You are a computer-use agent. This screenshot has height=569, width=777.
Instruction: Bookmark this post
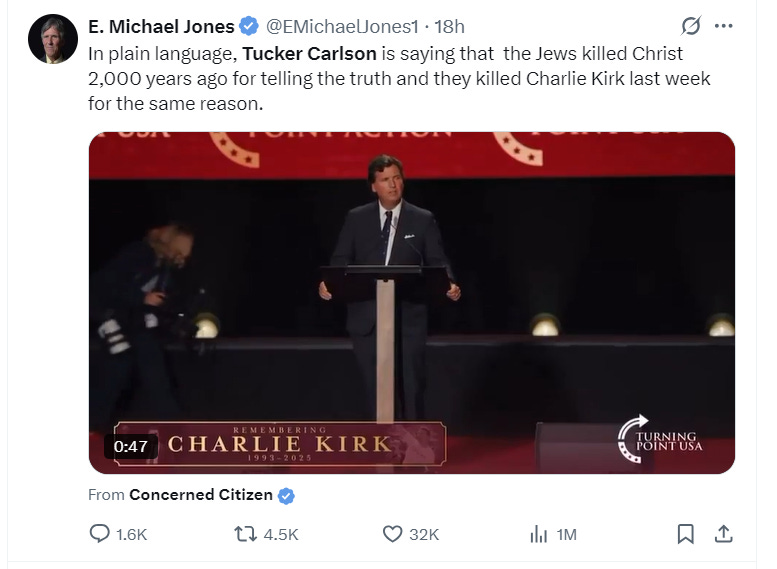(685, 535)
